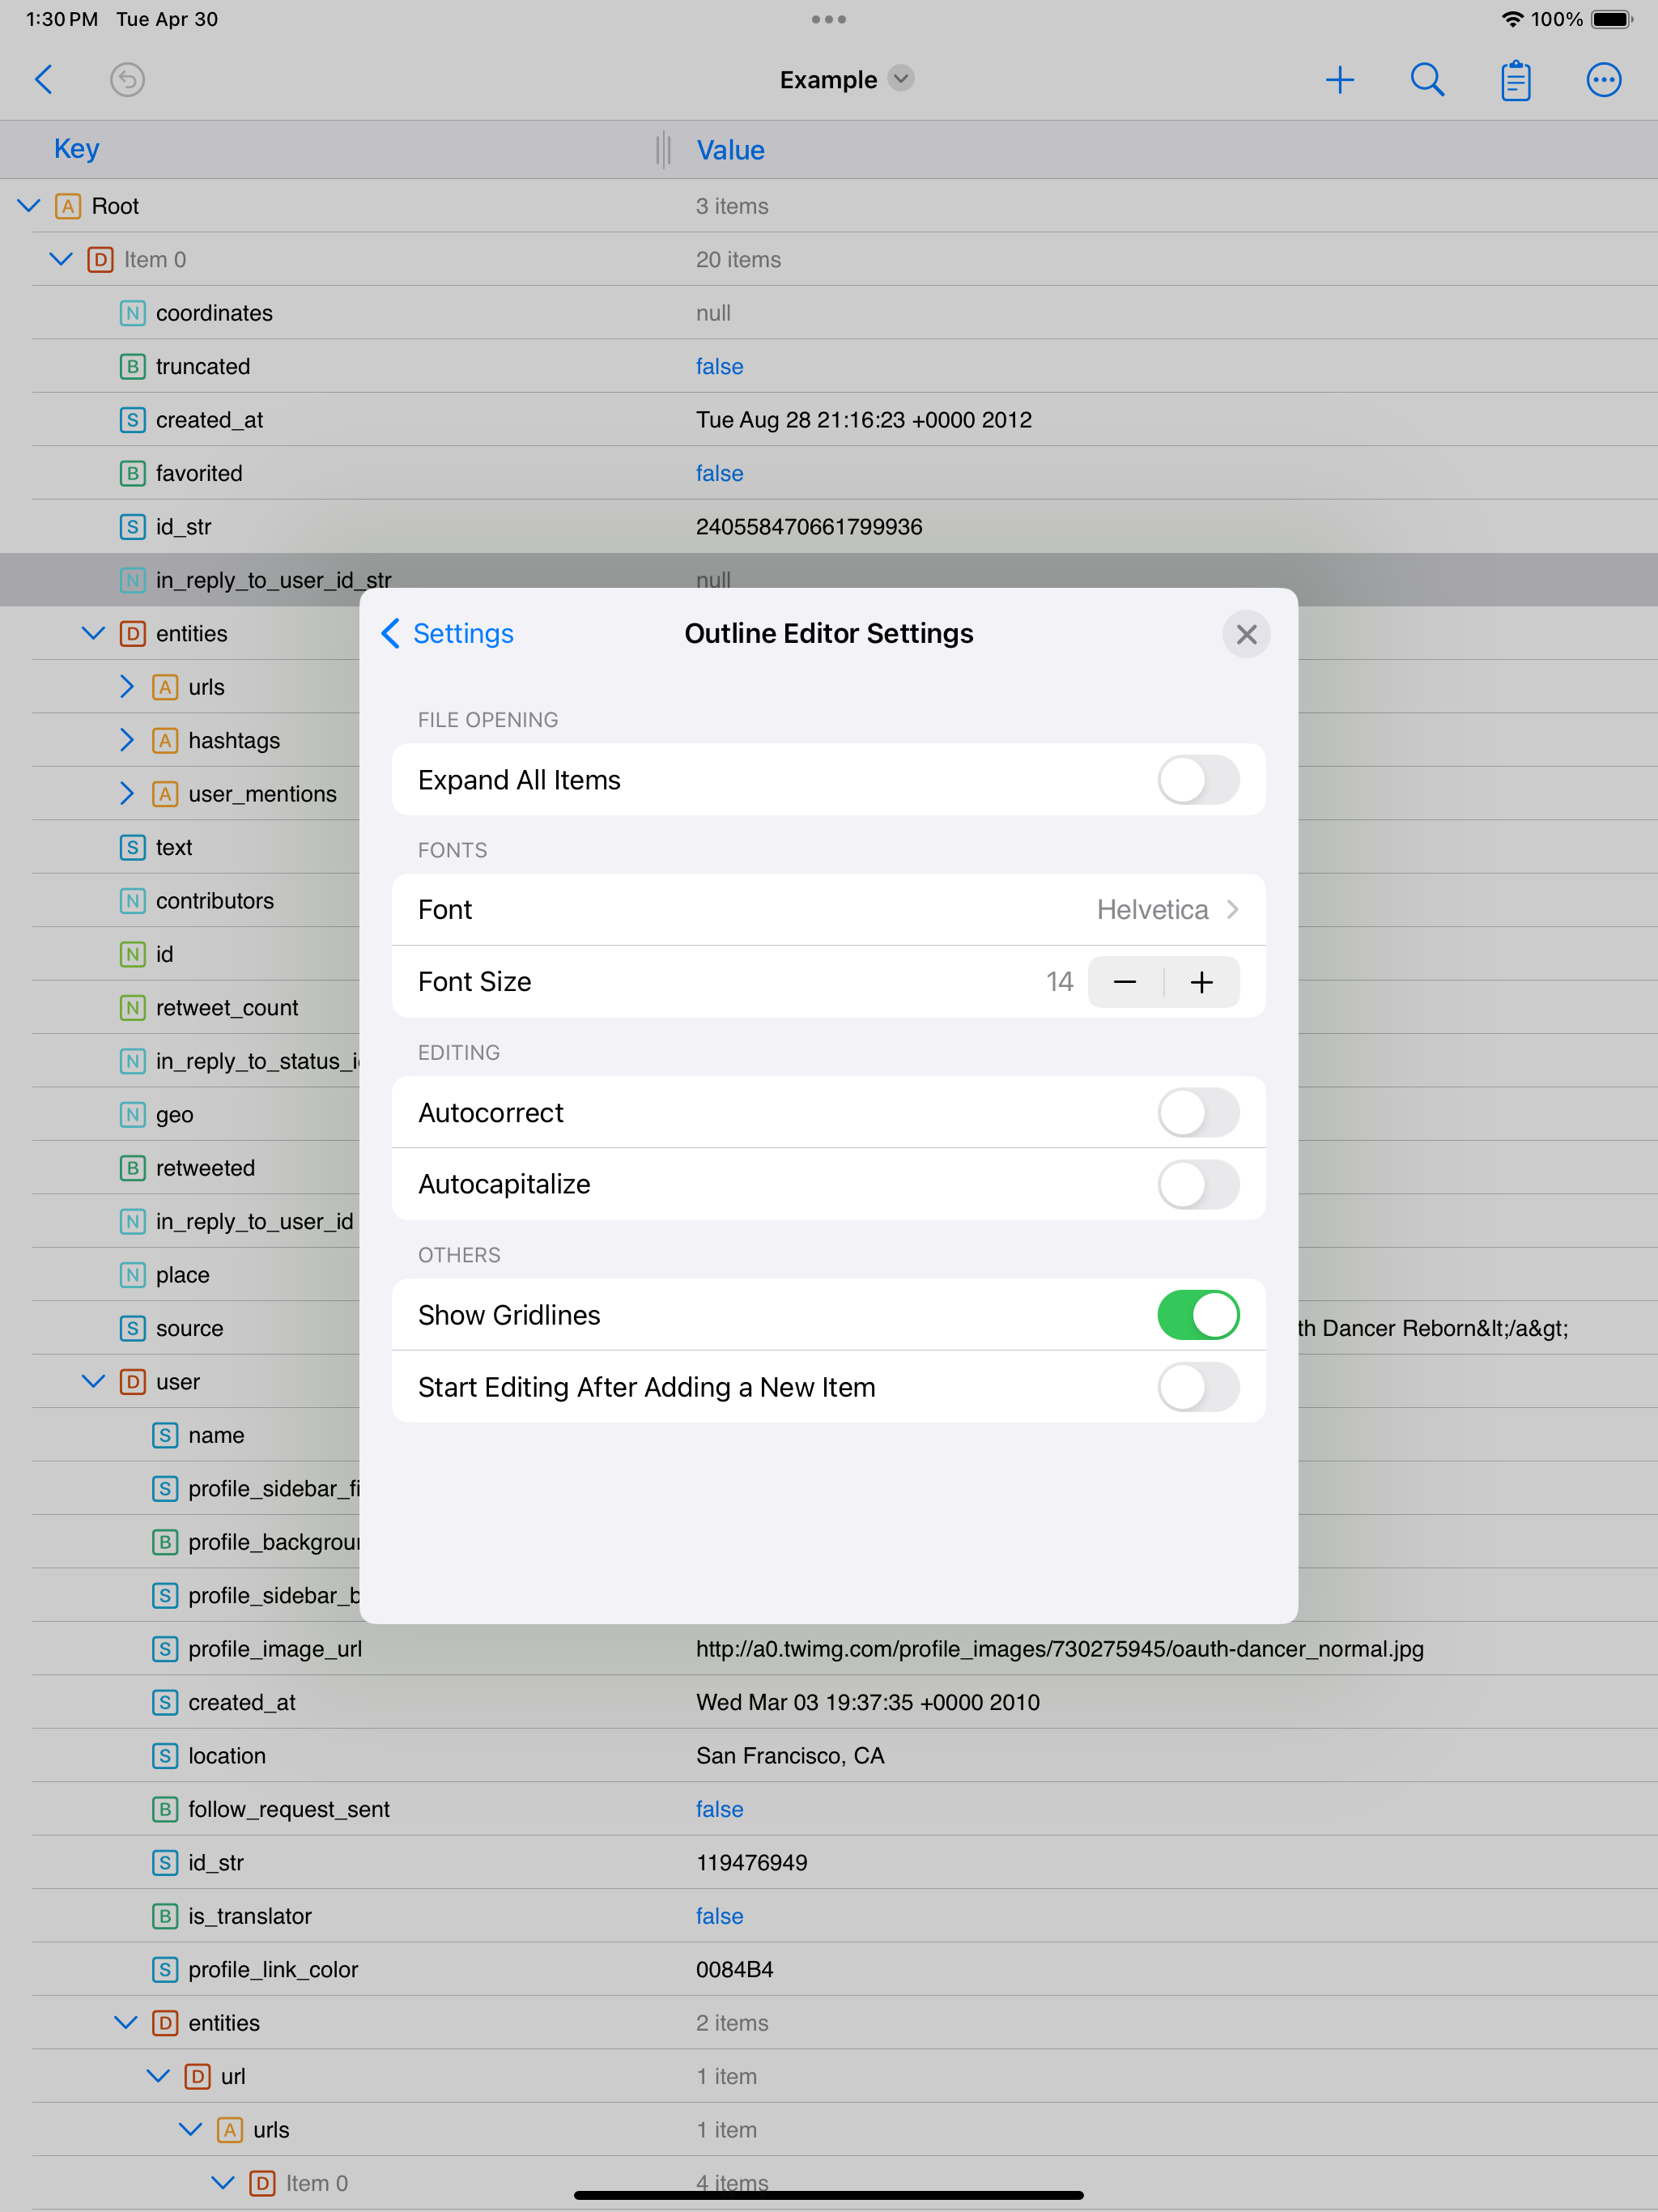The image size is (1658, 2212).
Task: Expand the hashtags array
Action: click(x=126, y=740)
